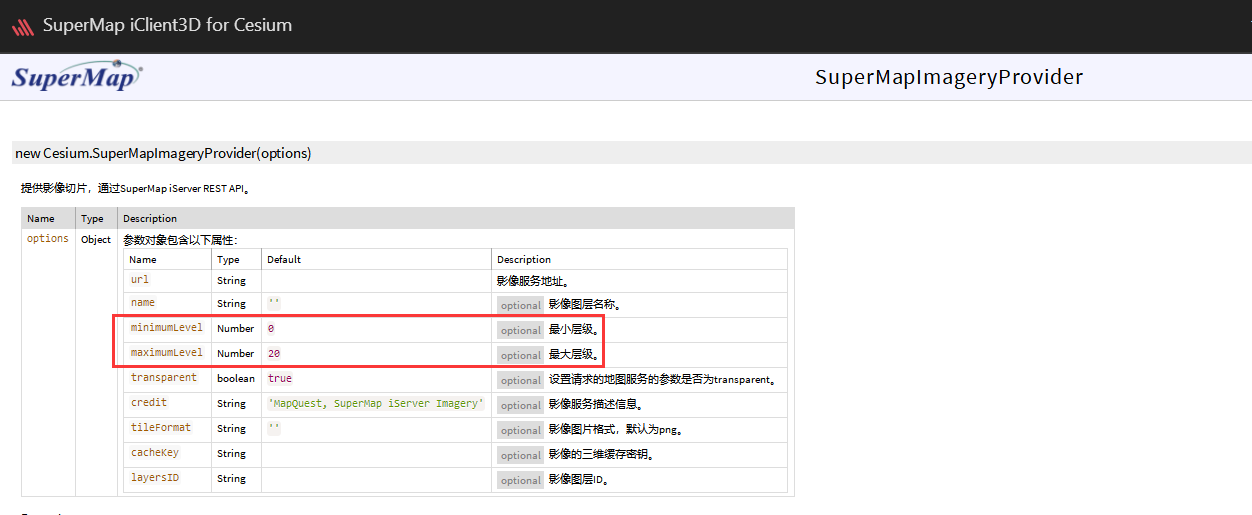Click the optional badge in the layersID row
The width and height of the screenshot is (1252, 515).
point(521,480)
